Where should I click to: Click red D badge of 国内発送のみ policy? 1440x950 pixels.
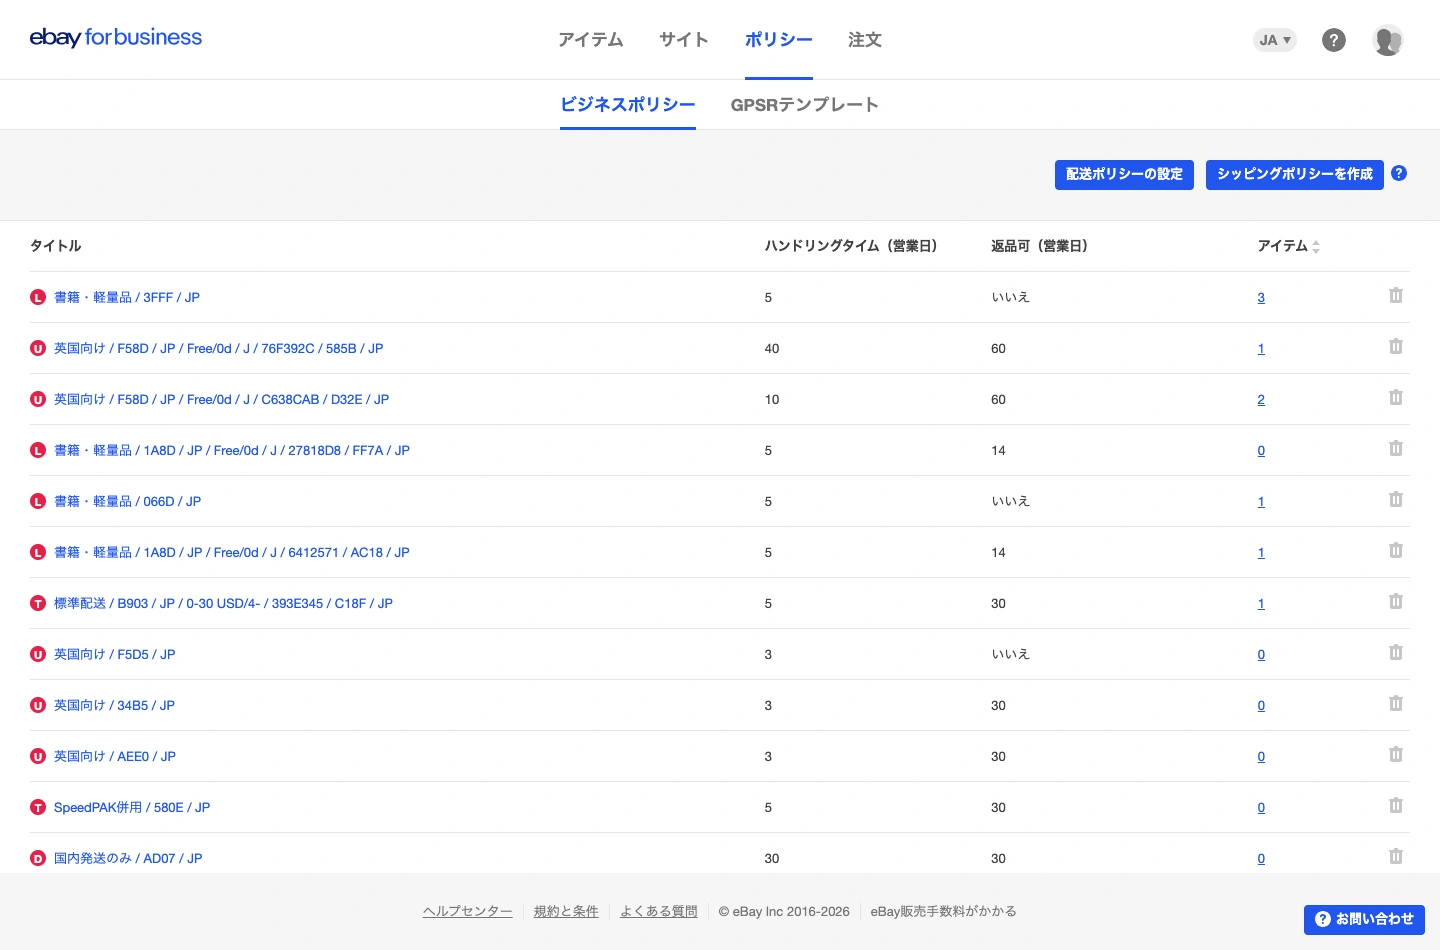tap(38, 858)
